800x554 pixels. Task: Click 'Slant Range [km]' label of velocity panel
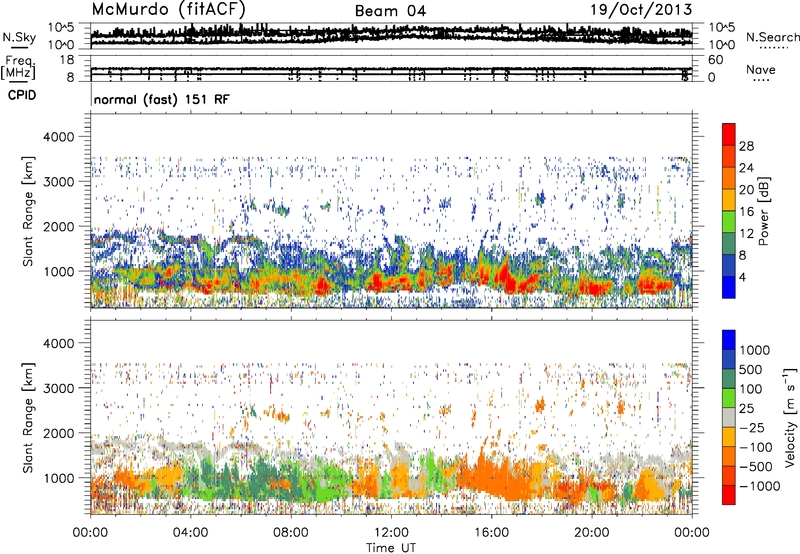(x=29, y=418)
